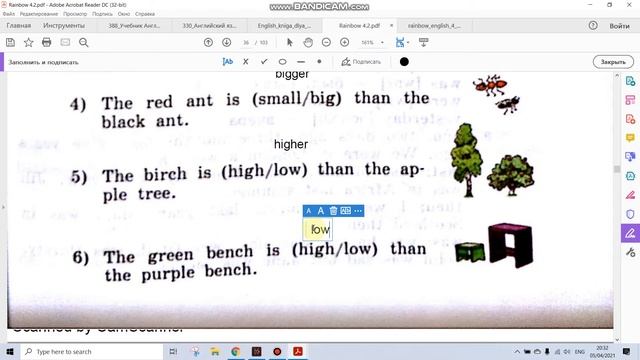The height and width of the screenshot is (360, 640).
Task: Show hidden tray icons chevron
Action: (x=517, y=351)
